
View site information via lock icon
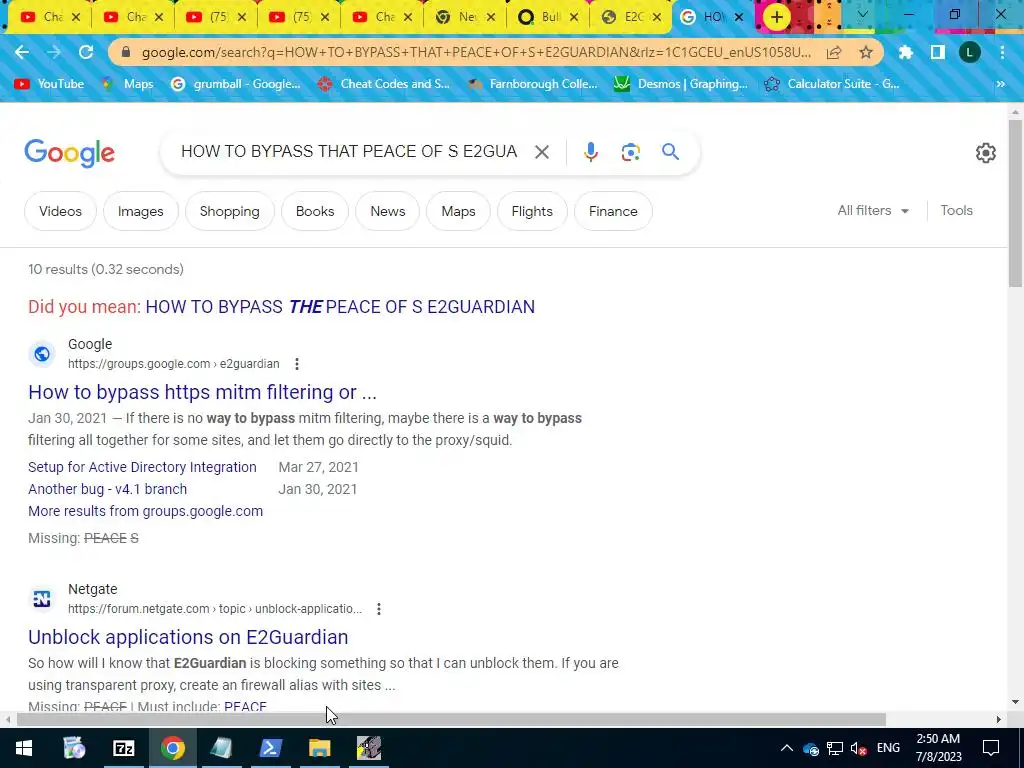(x=126, y=53)
